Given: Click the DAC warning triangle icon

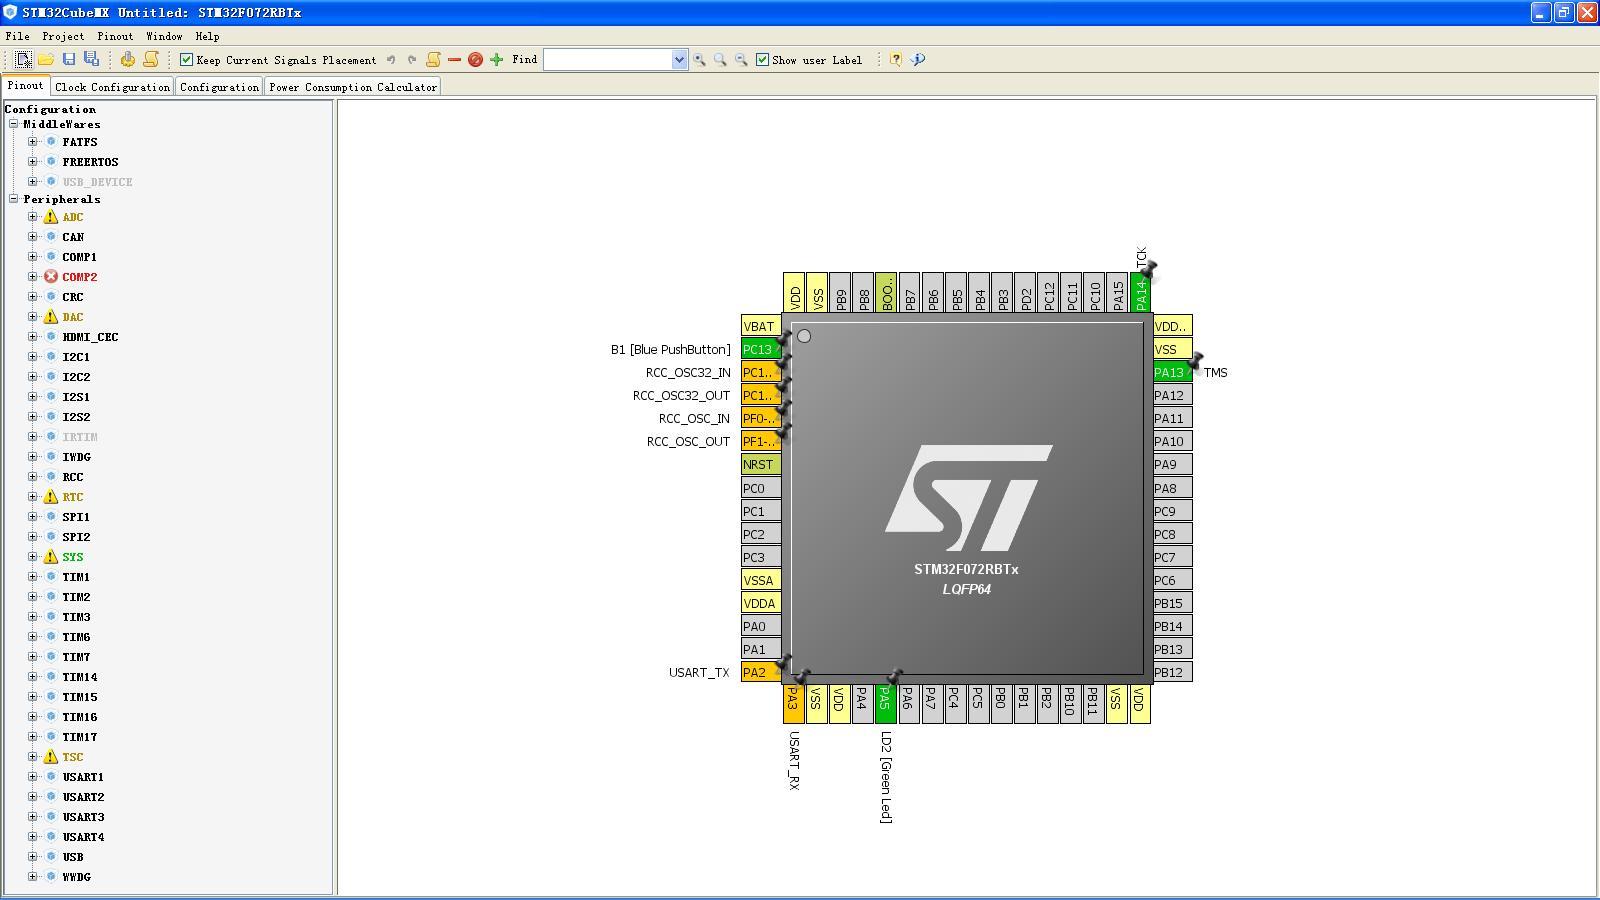Looking at the screenshot, I should (x=51, y=317).
